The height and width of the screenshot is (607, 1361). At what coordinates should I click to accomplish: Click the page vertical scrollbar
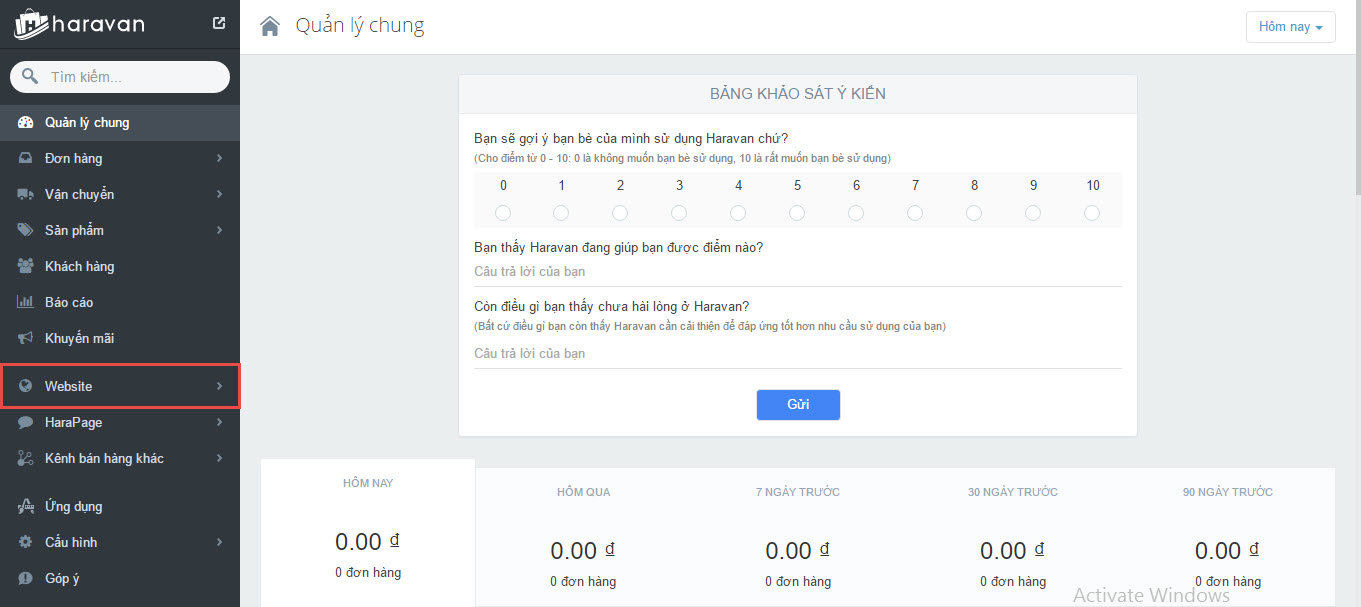pyautogui.click(x=1356, y=120)
